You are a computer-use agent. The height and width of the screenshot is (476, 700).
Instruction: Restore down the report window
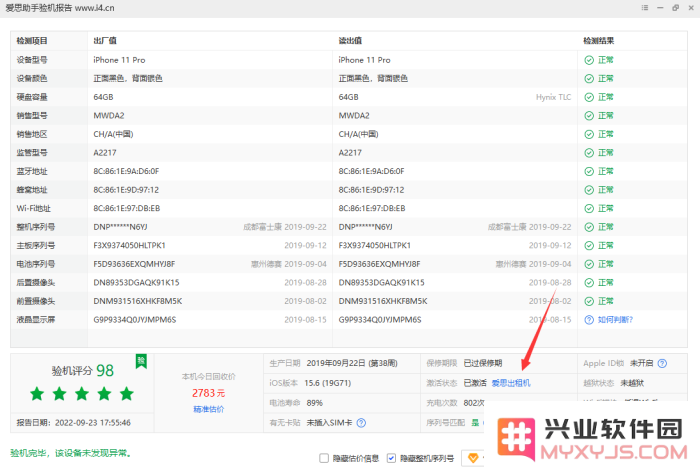pyautogui.click(x=675, y=8)
